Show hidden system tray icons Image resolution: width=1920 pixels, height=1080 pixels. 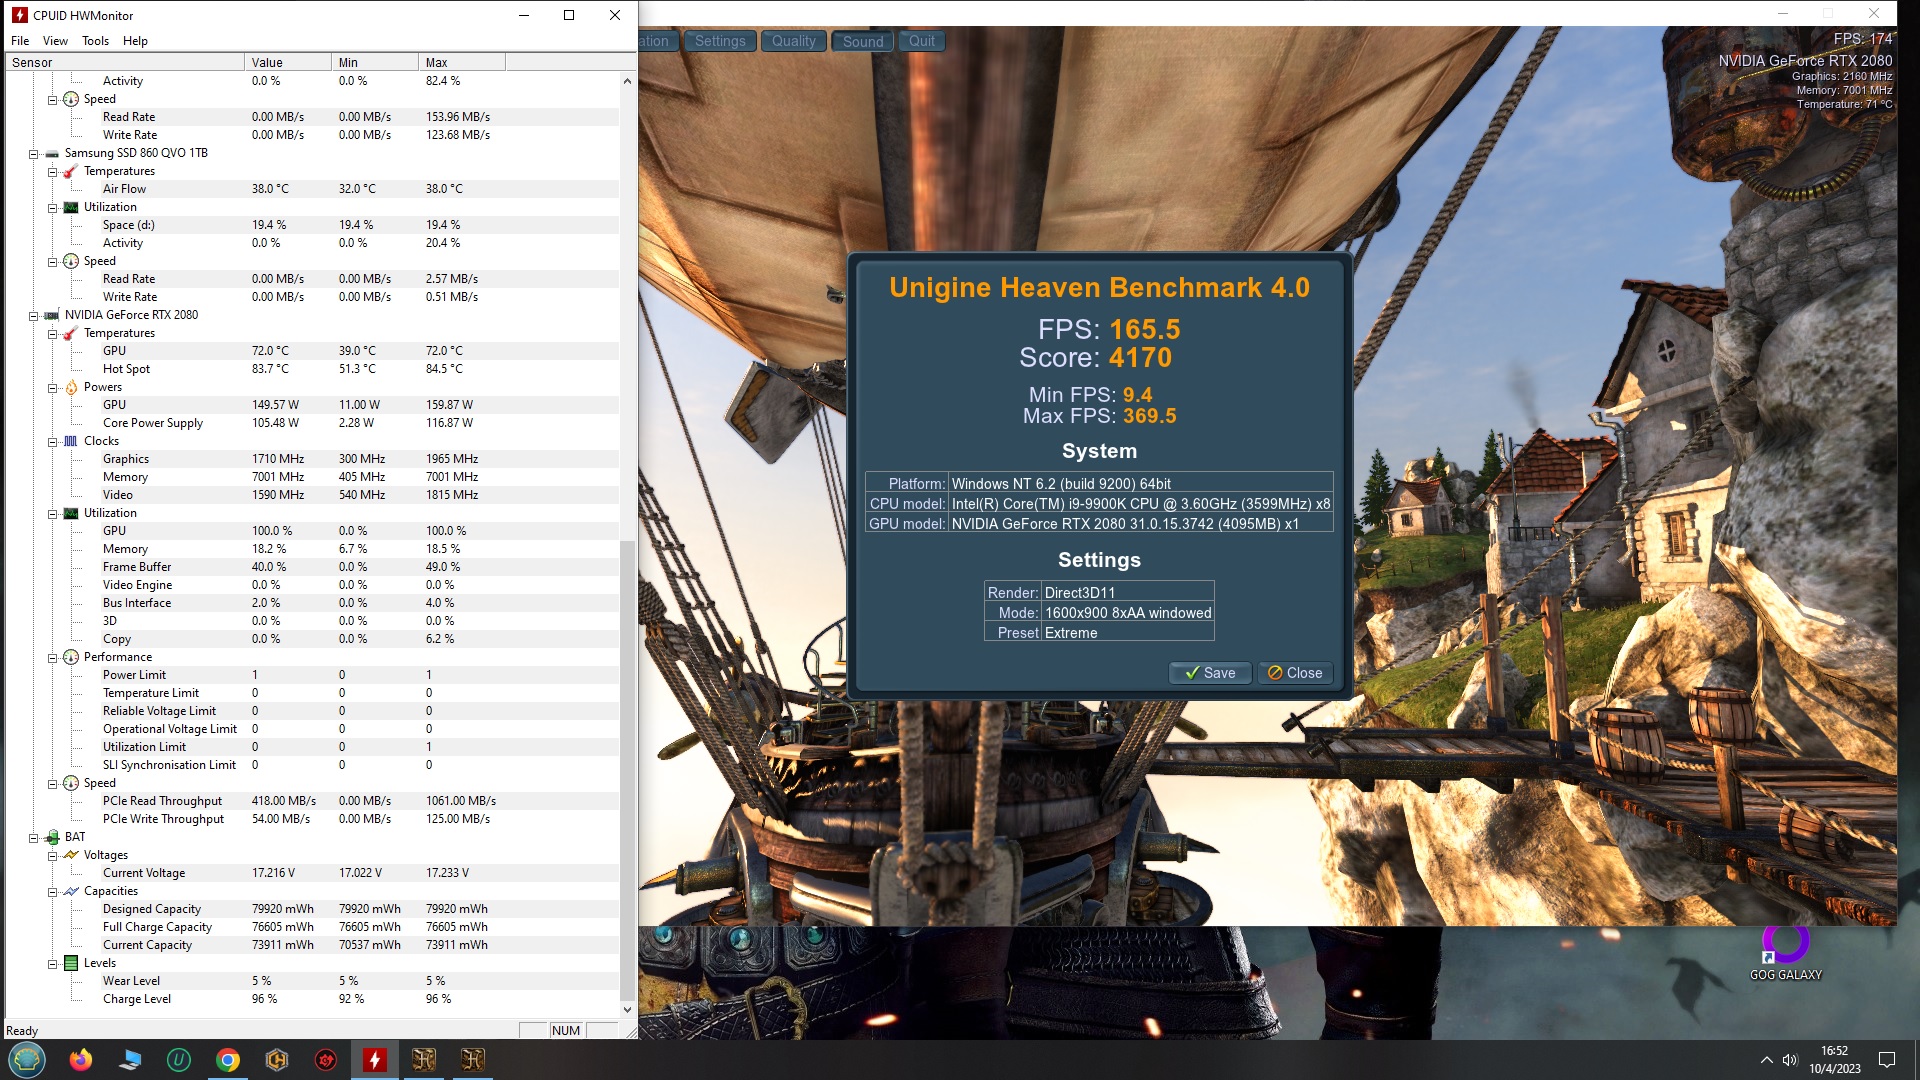coord(1766,1060)
